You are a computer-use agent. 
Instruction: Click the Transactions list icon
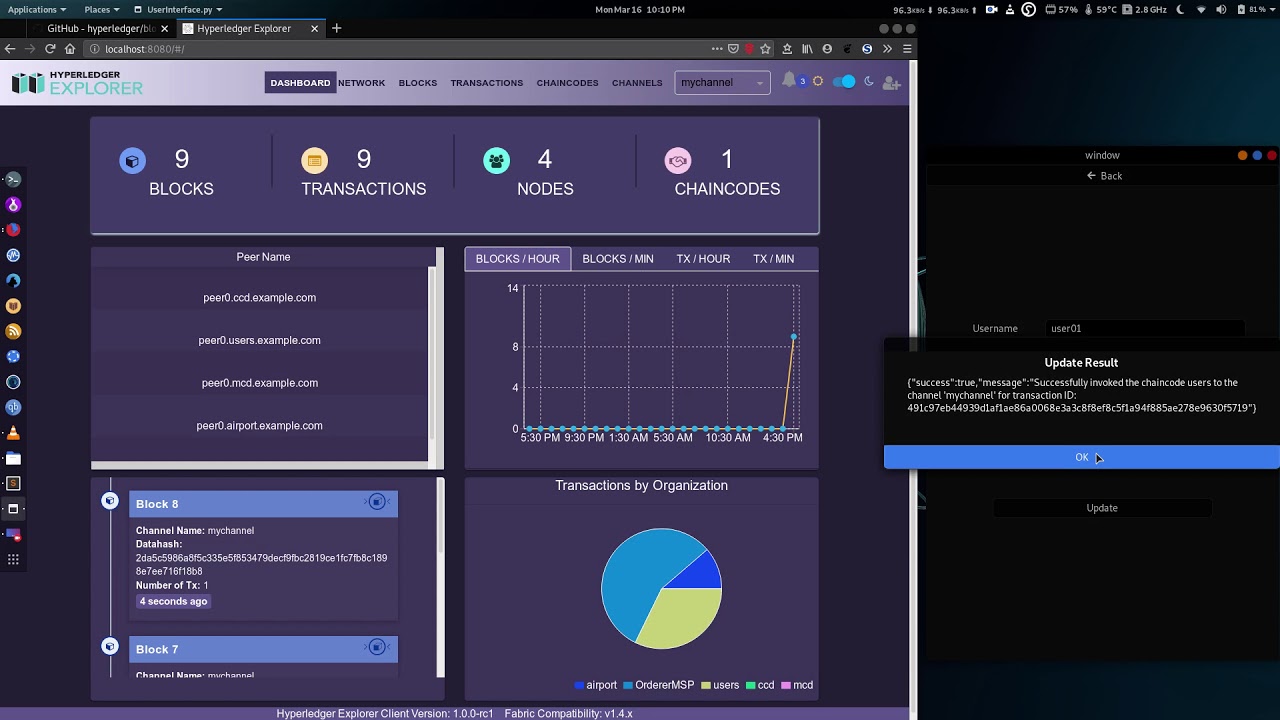coord(314,160)
